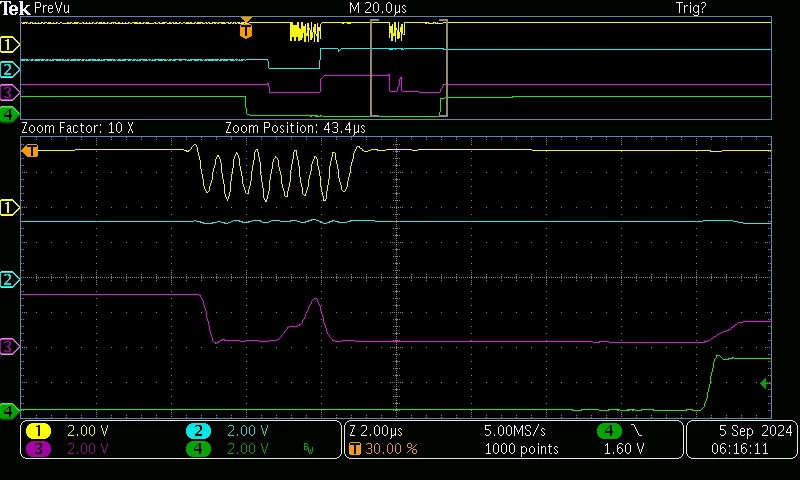Click channel 2 scale value 2.00 V
Image resolution: width=800 pixels, height=480 pixels.
[x=247, y=431]
